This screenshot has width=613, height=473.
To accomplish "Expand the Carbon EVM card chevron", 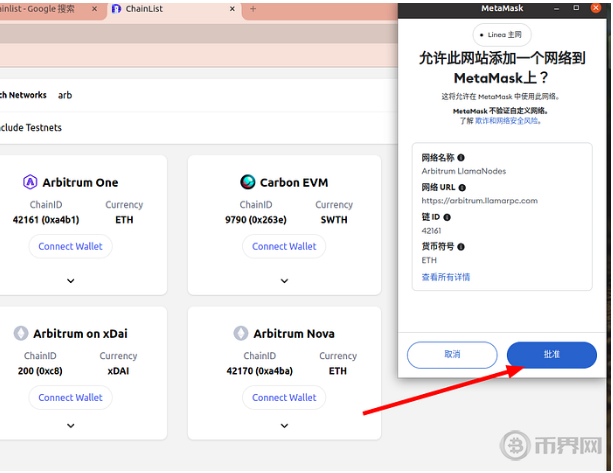I will [284, 281].
